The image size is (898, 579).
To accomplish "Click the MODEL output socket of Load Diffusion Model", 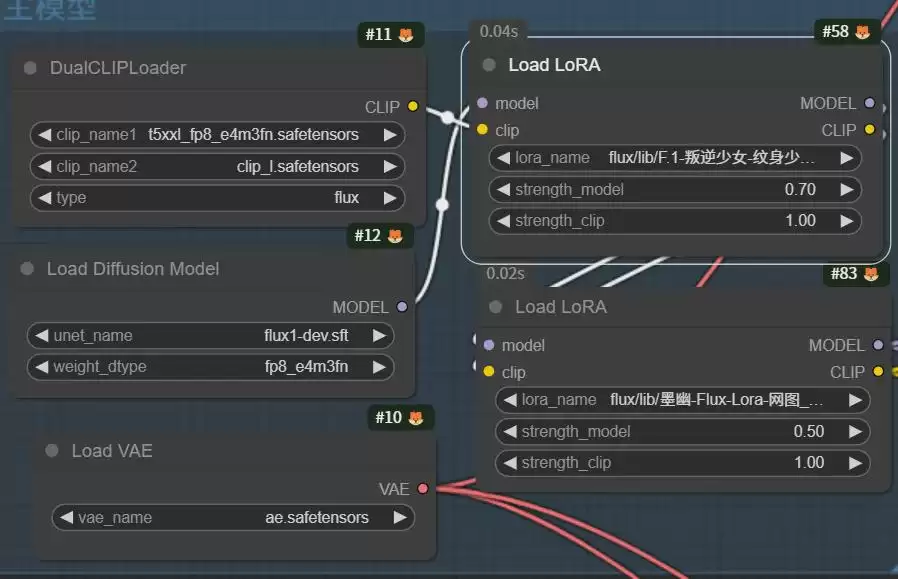I will click(x=402, y=307).
